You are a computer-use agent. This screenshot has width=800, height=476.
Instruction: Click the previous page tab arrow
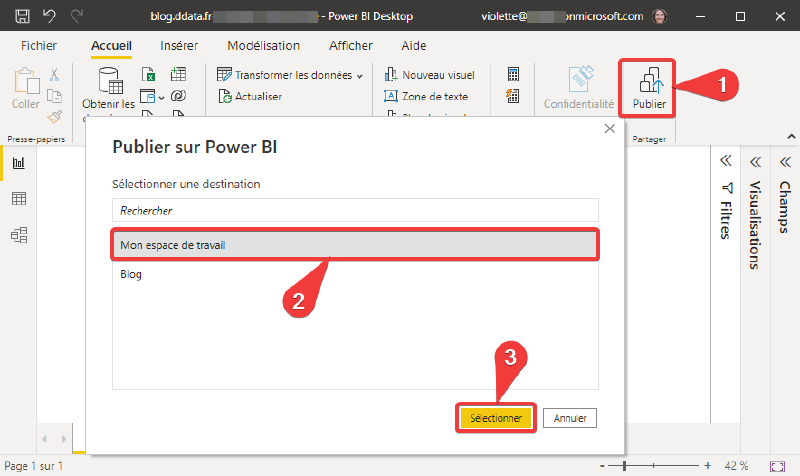tap(44, 439)
